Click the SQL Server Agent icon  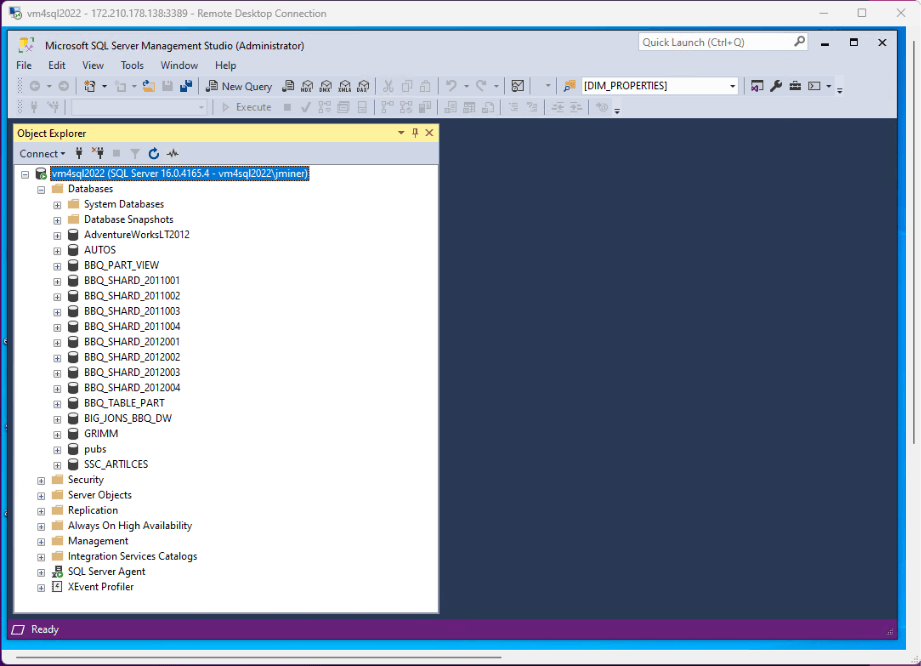[57, 571]
